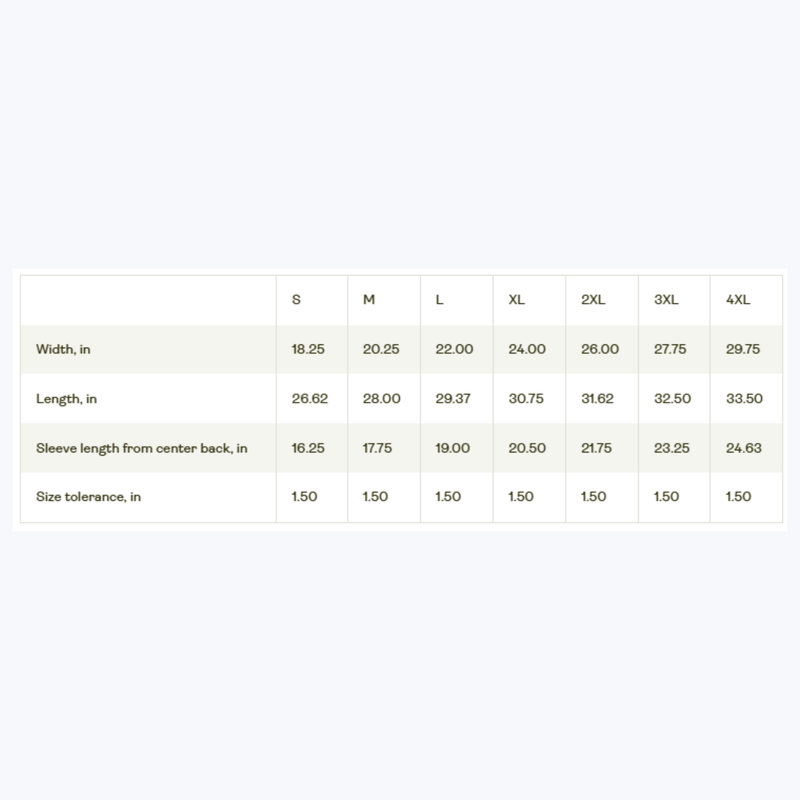Click the Width, in row label
This screenshot has height=800, width=800.
63,349
